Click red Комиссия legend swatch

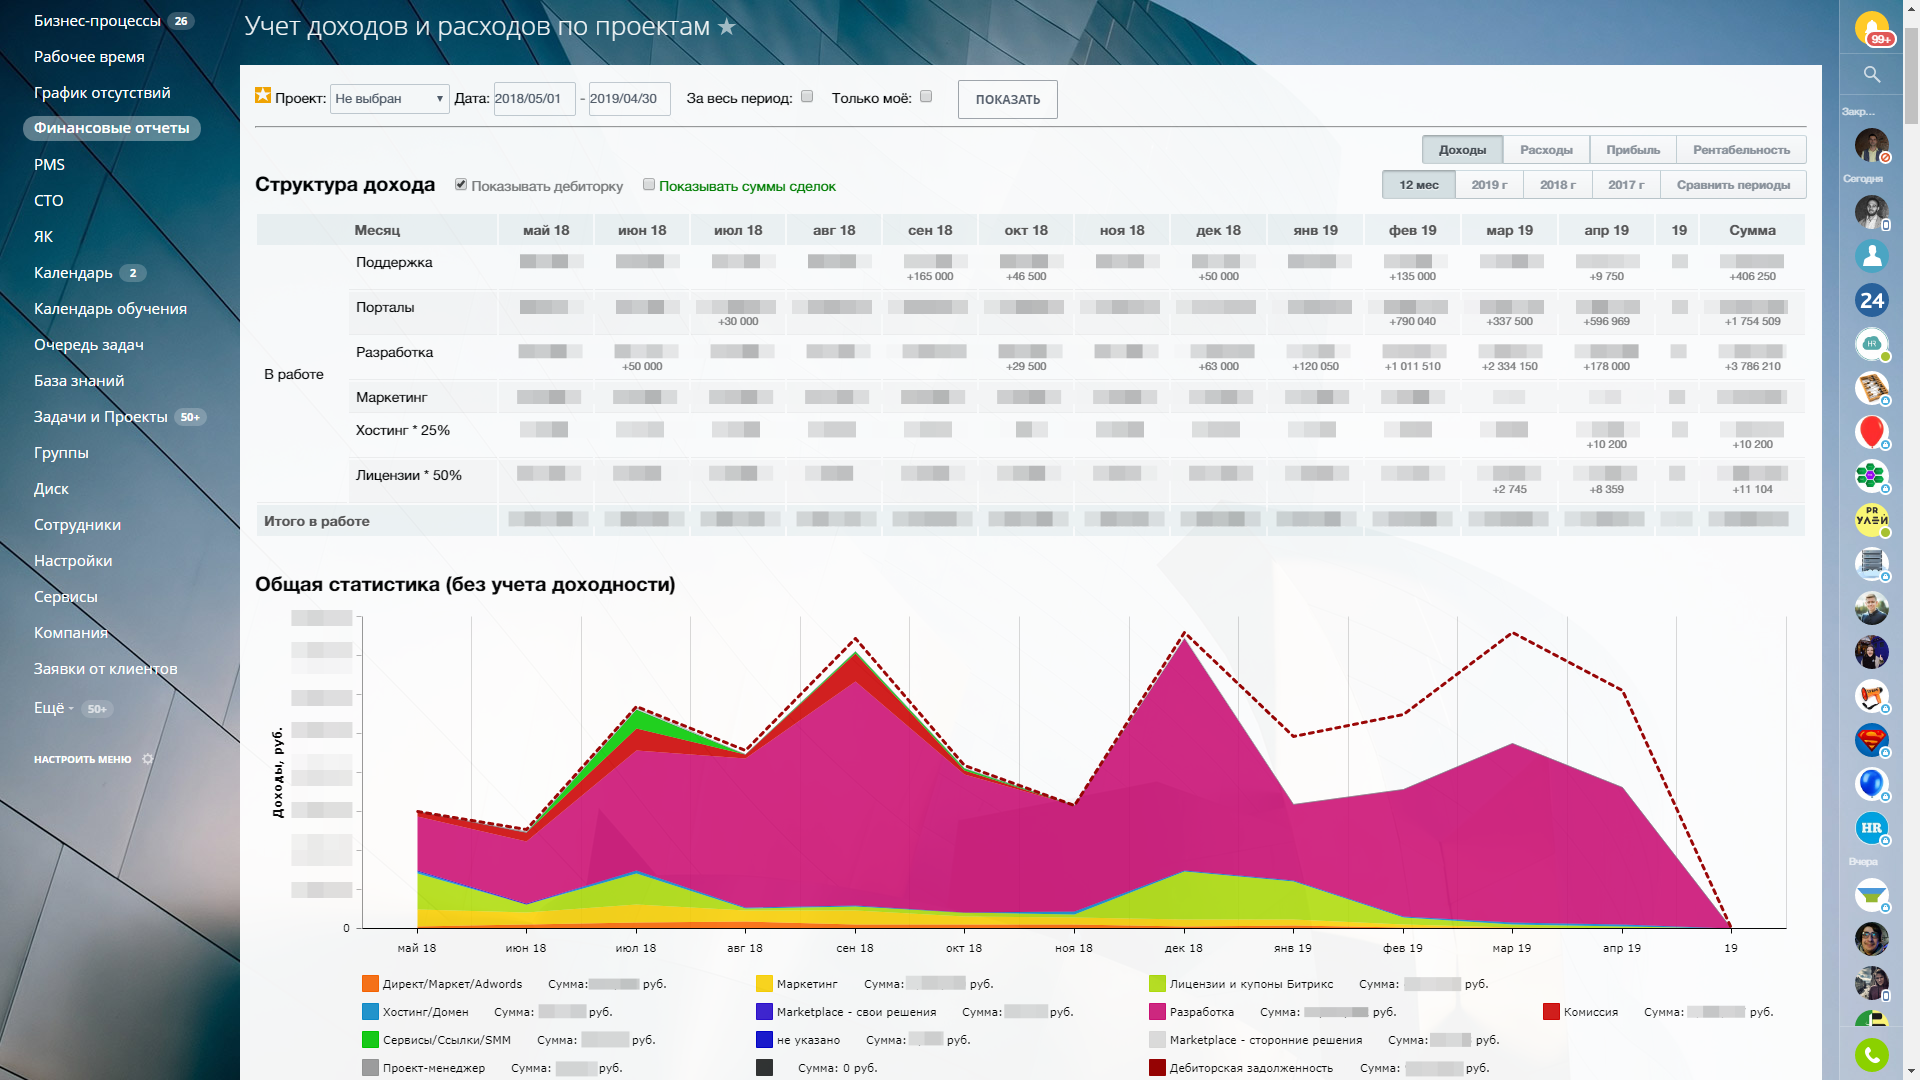pyautogui.click(x=1551, y=1012)
